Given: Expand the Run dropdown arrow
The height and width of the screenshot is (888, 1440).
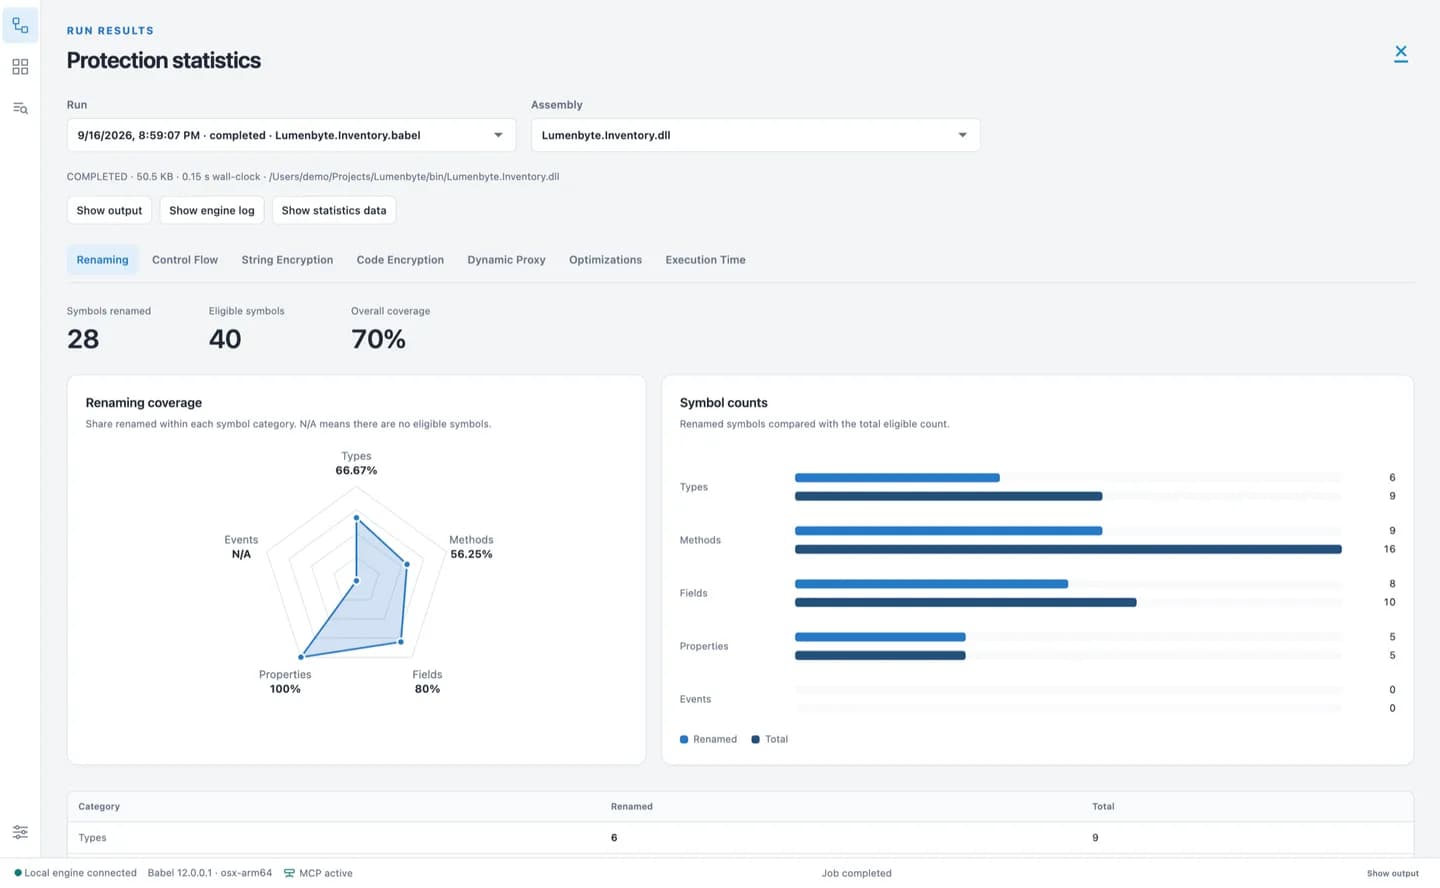Looking at the screenshot, I should 498,135.
